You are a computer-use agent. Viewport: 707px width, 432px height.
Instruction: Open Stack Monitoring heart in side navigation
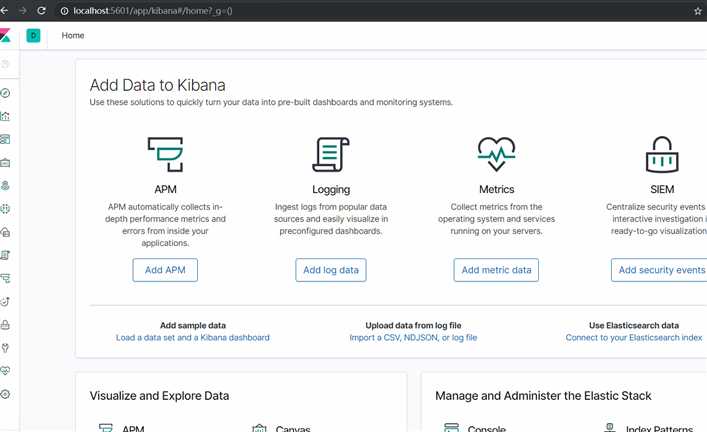[5, 371]
